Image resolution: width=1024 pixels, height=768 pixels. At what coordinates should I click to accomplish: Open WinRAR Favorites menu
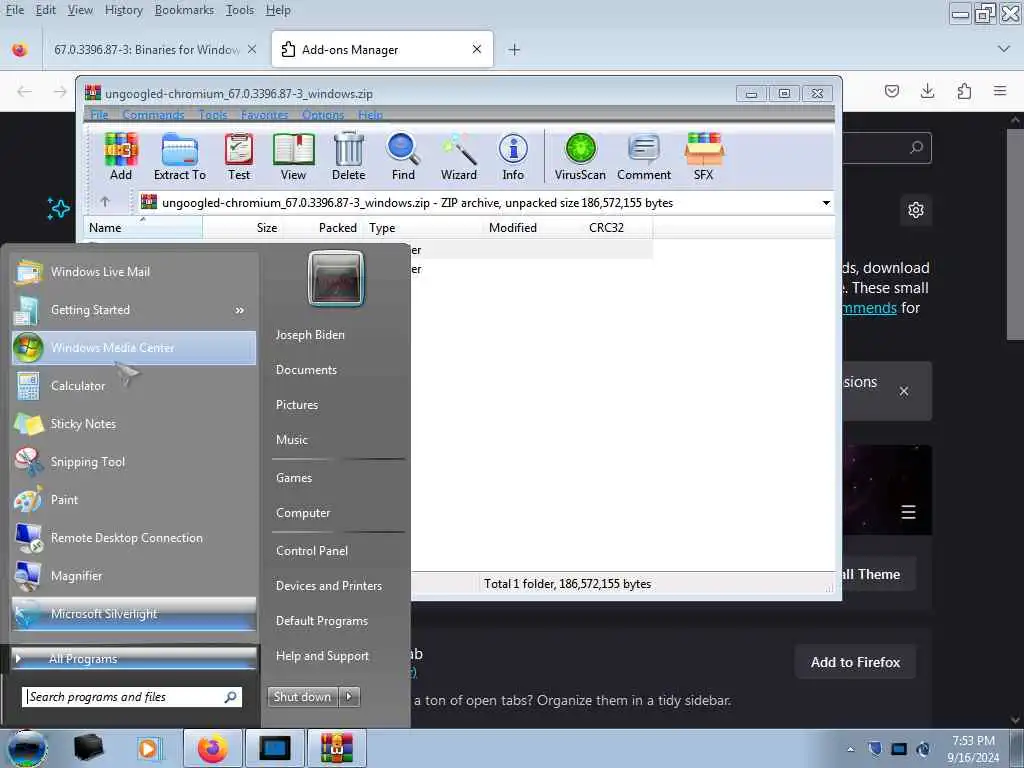pos(264,115)
